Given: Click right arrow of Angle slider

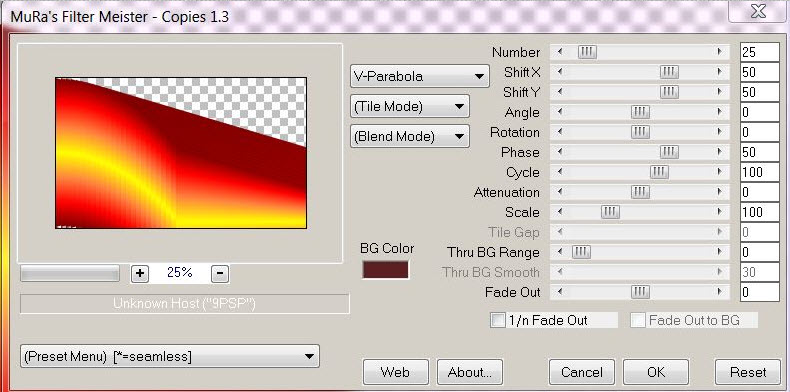Looking at the screenshot, I should pyautogui.click(x=720, y=112).
